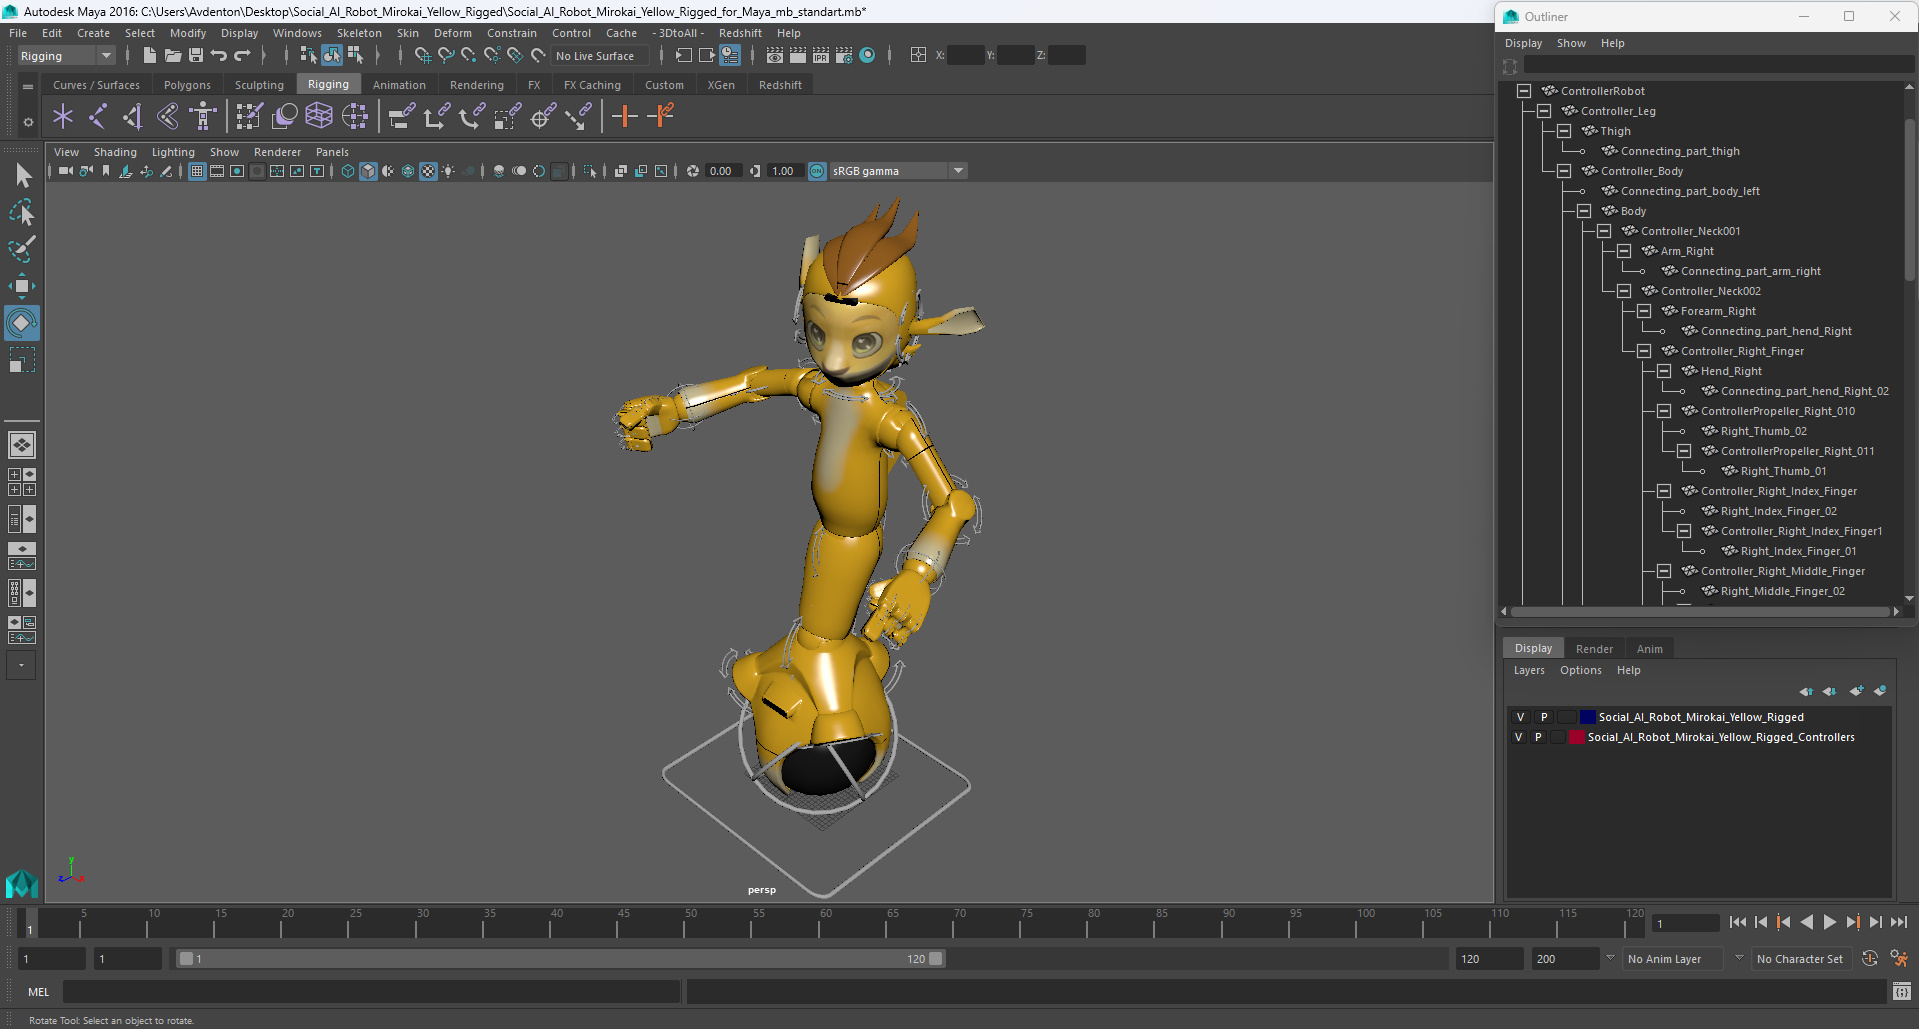Click the MEL command input field
The width and height of the screenshot is (1919, 1029).
click(x=371, y=992)
